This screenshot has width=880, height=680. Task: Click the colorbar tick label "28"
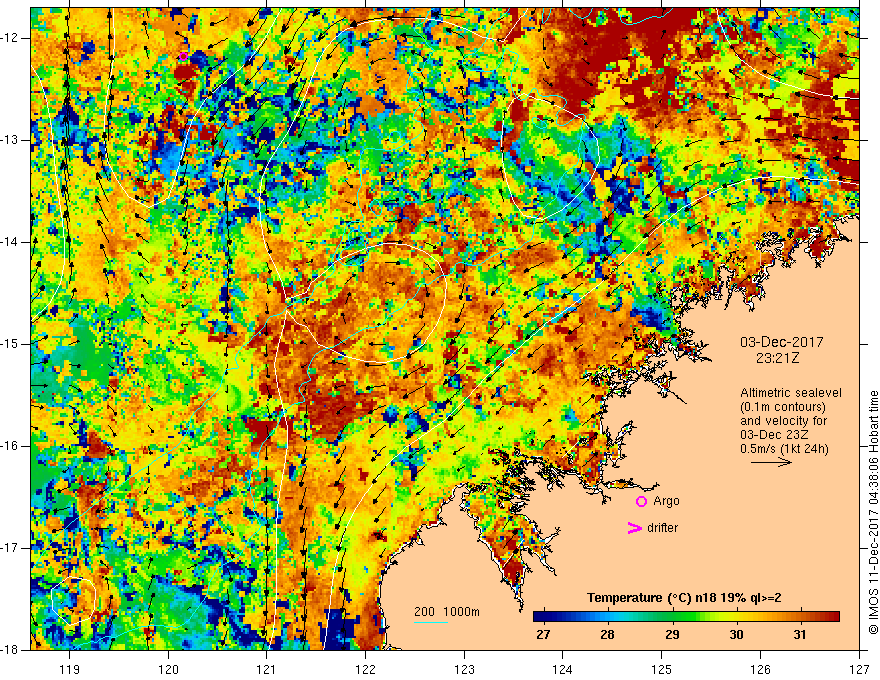coord(607,635)
